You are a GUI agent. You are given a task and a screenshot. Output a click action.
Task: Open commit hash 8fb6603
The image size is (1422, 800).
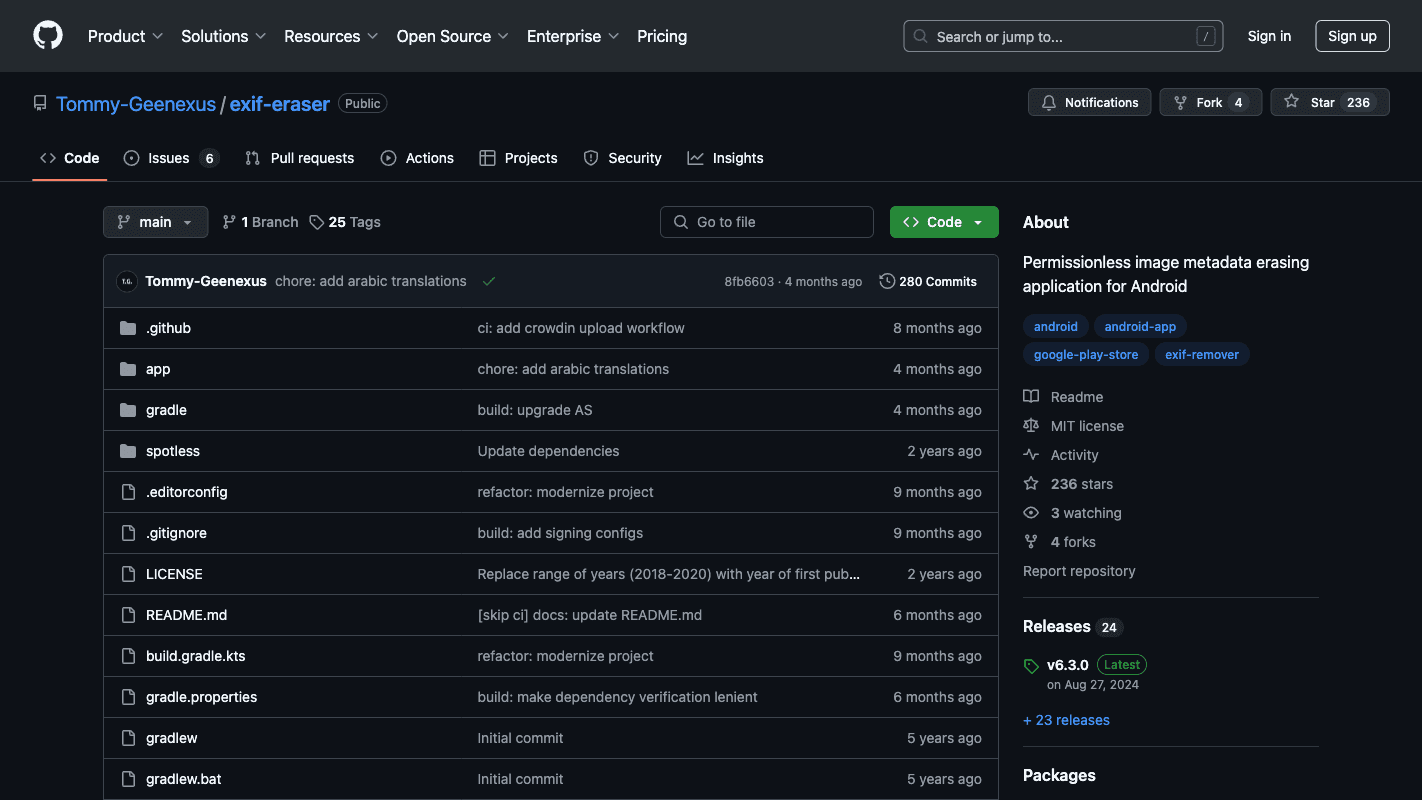pos(749,282)
